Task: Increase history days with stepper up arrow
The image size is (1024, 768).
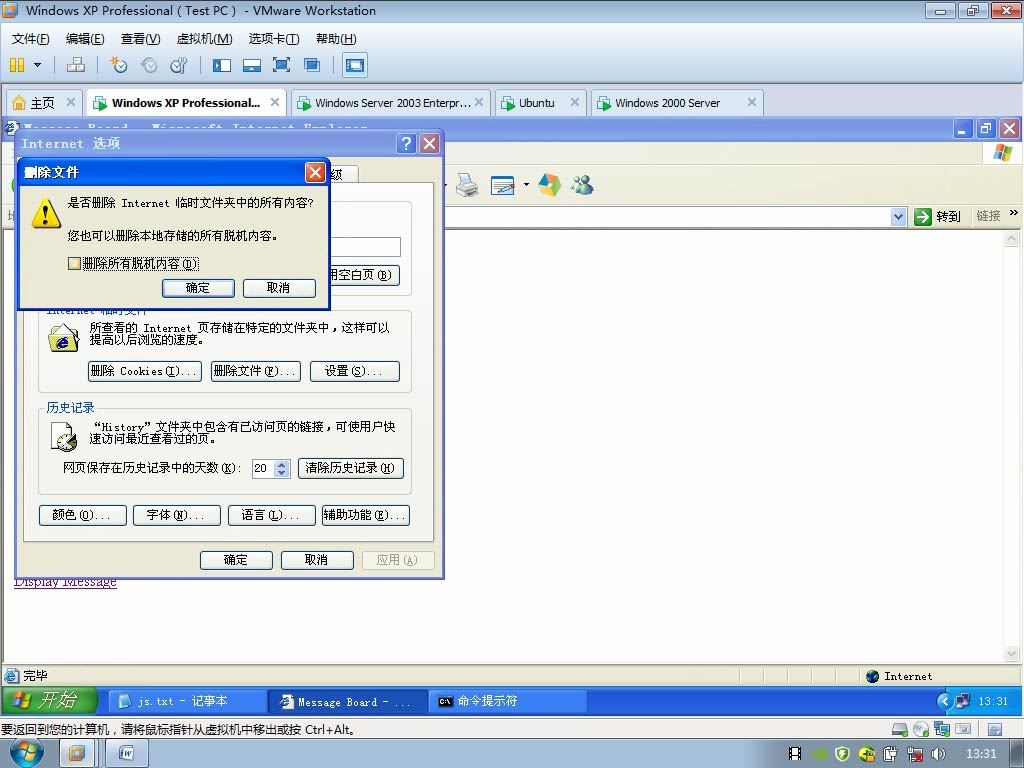Action: pos(281,464)
